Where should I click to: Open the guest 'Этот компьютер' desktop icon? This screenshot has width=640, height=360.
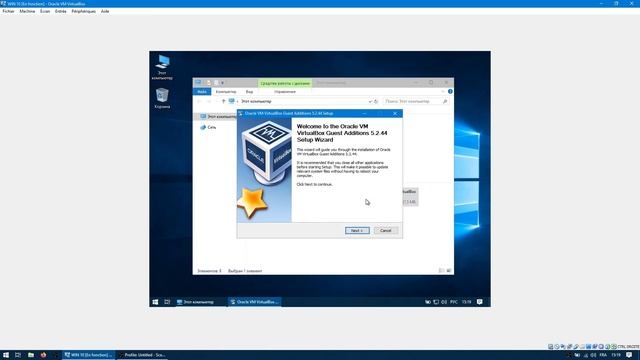162,67
